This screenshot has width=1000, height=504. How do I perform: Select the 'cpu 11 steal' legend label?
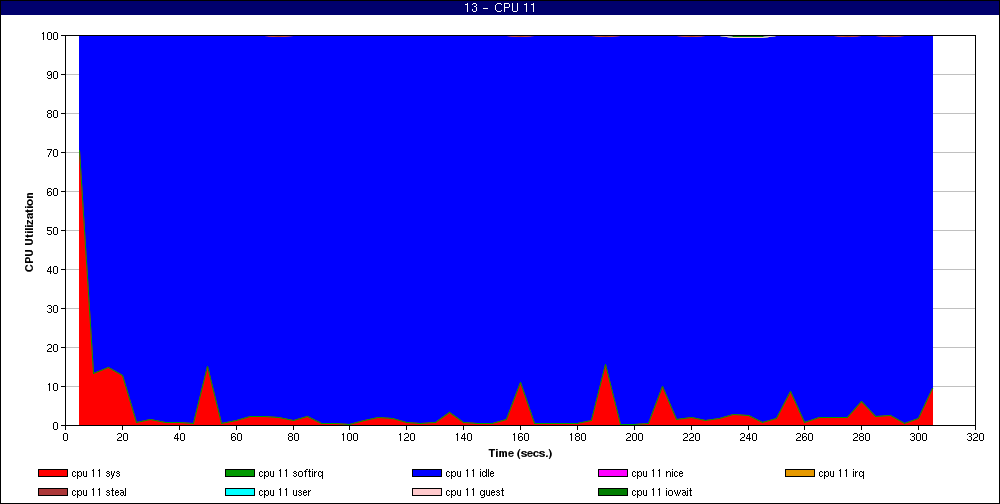[x=99, y=493]
